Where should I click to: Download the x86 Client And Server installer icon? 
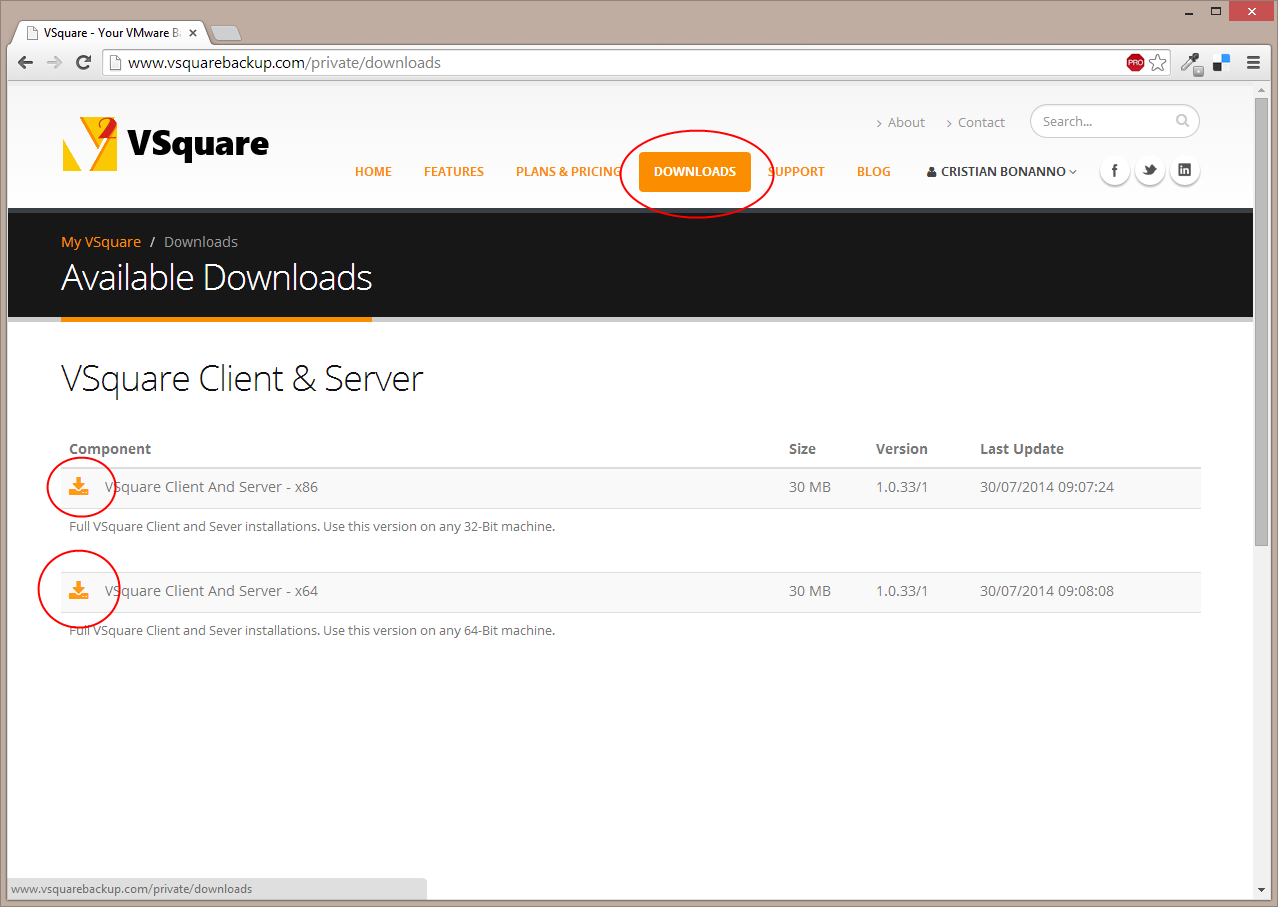(79, 487)
